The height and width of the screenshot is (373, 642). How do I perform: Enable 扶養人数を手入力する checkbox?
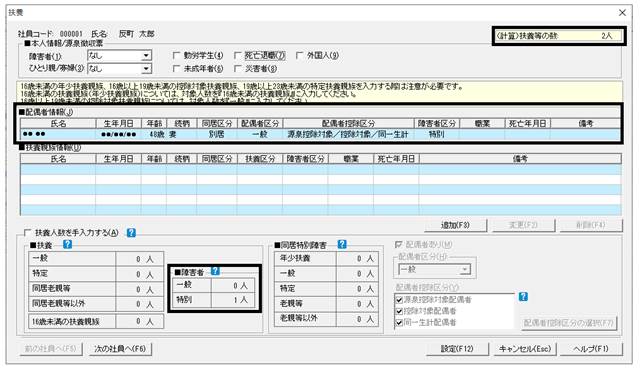click(27, 233)
